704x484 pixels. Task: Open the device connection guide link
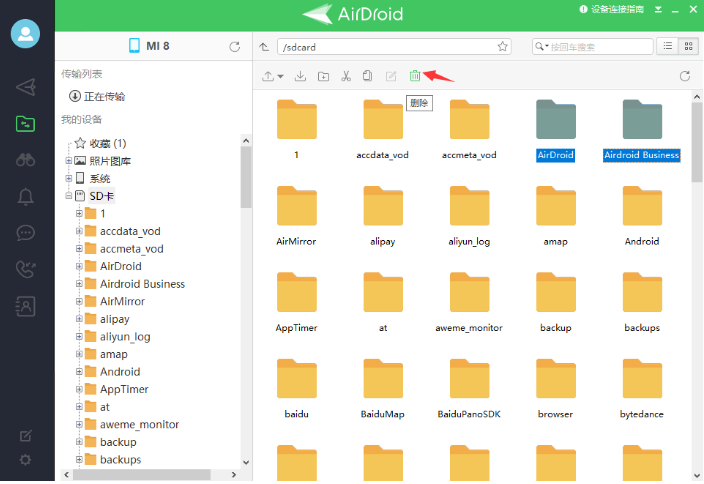[x=612, y=9]
